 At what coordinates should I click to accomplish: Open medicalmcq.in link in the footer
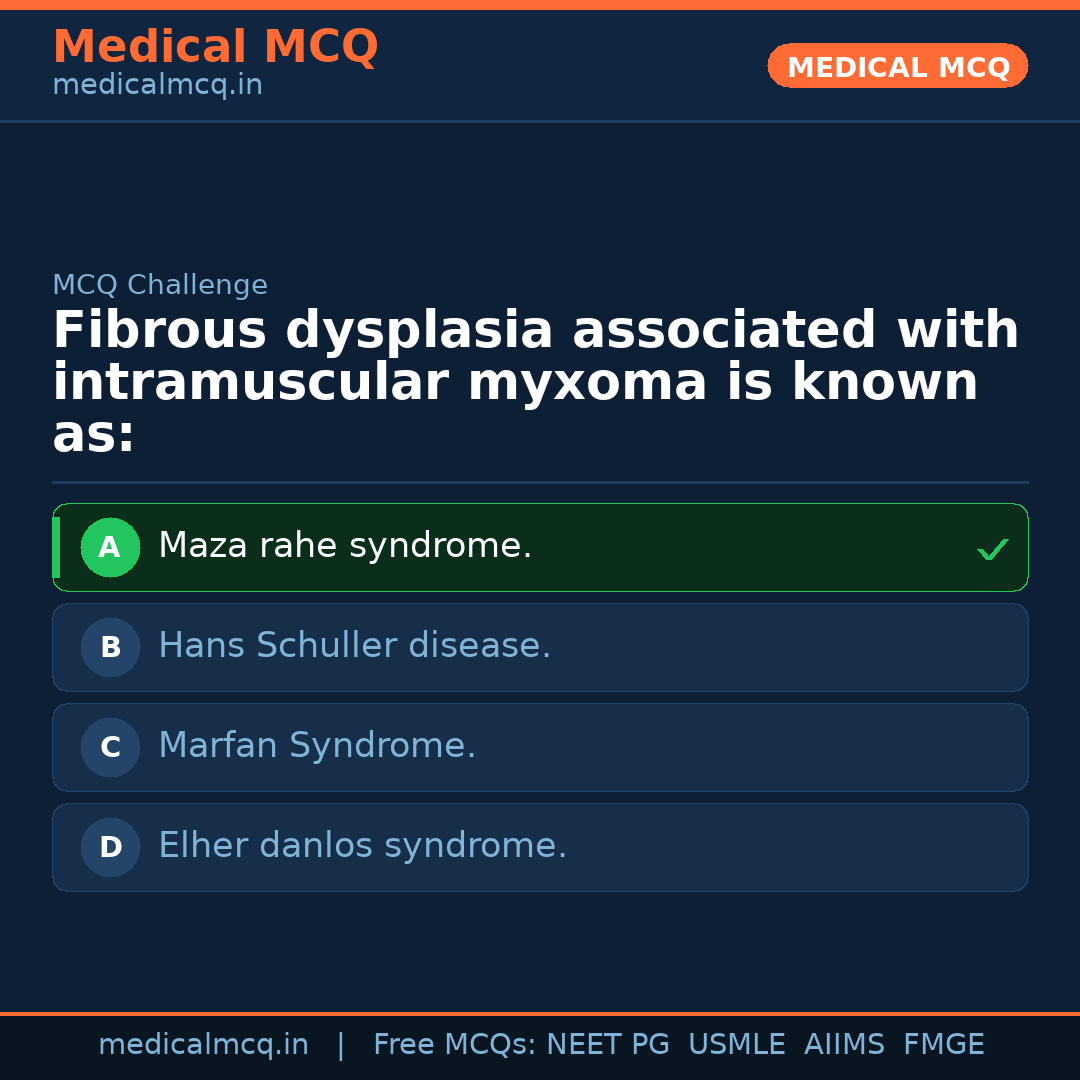coord(203,1045)
